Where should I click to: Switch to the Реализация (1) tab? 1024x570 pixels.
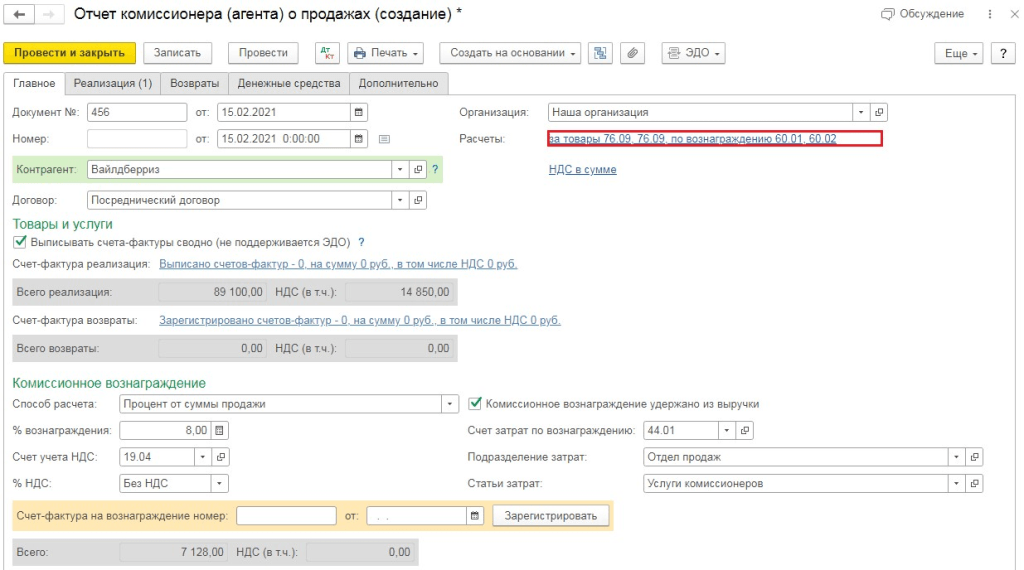pyautogui.click(x=112, y=83)
